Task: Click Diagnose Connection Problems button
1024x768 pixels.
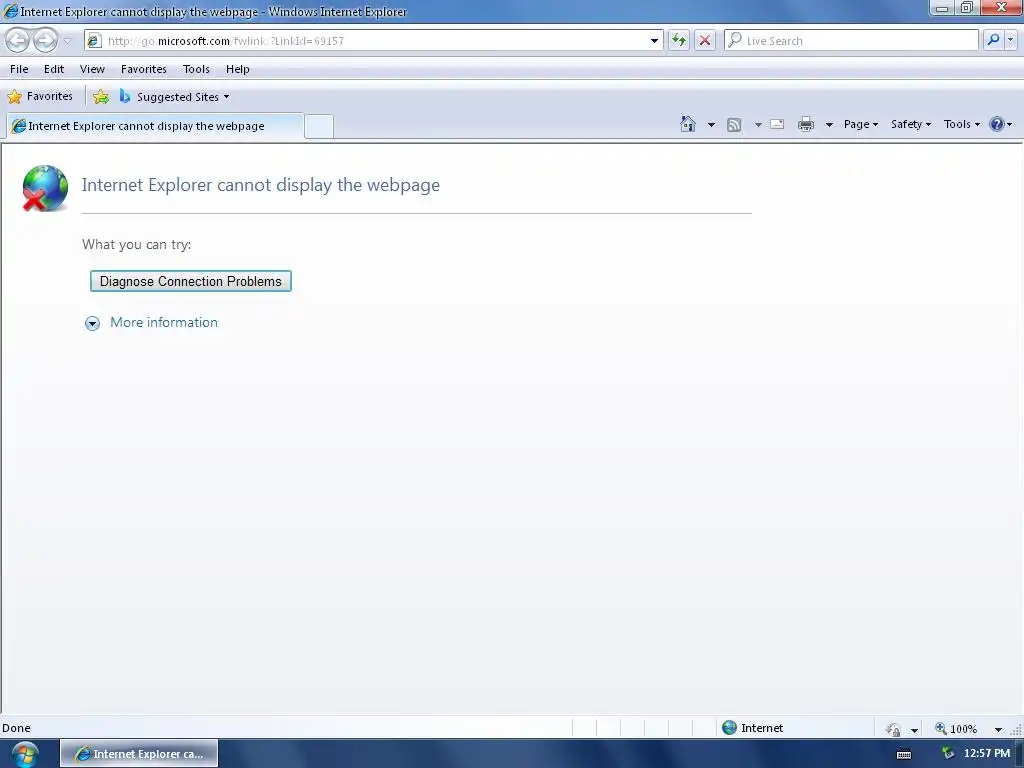Action: pyautogui.click(x=191, y=281)
